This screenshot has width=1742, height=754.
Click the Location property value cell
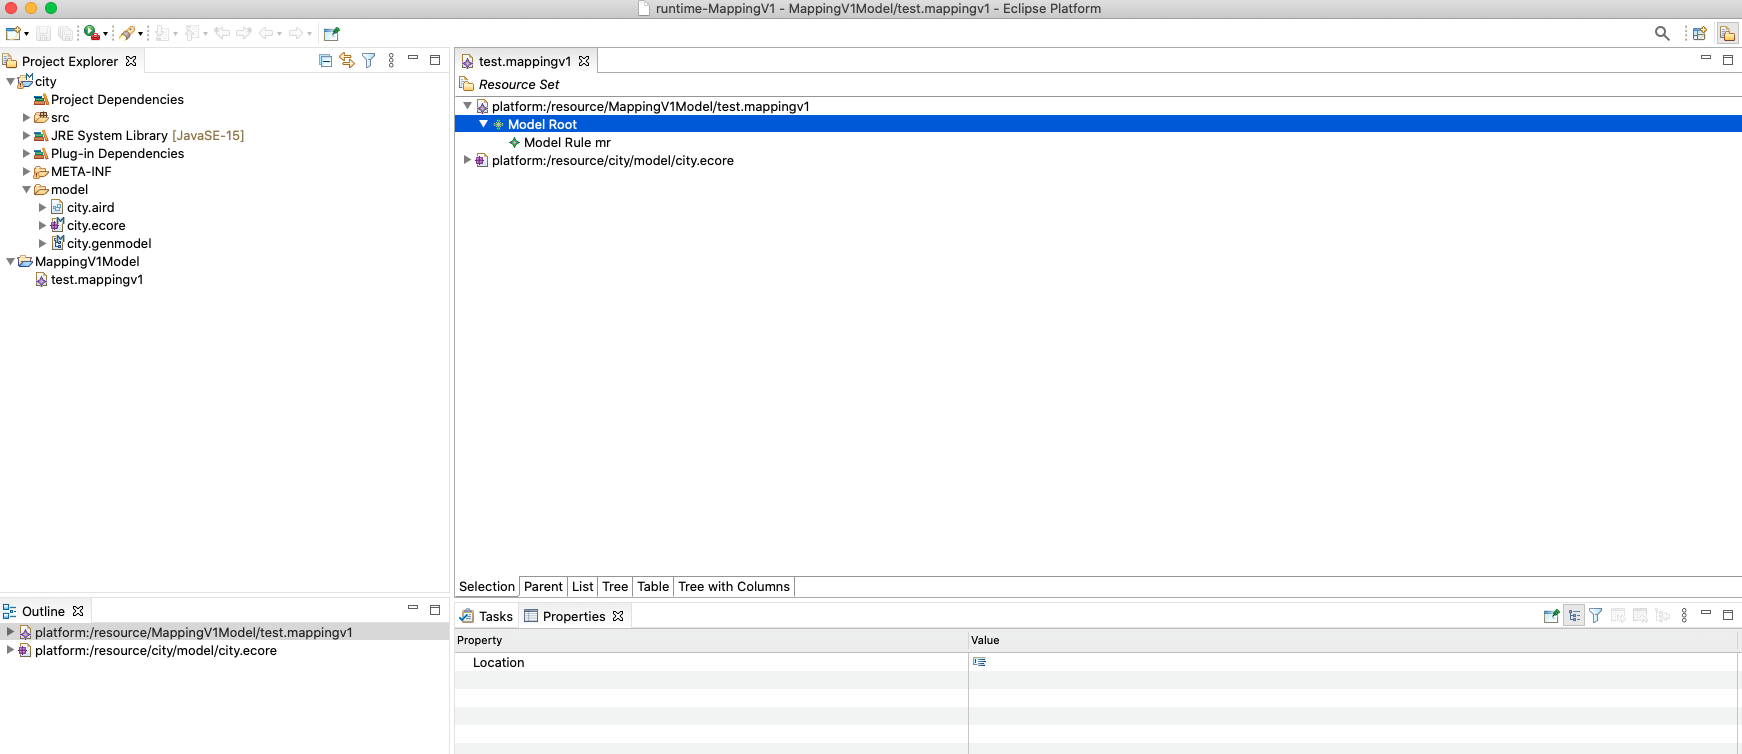click(1350, 662)
